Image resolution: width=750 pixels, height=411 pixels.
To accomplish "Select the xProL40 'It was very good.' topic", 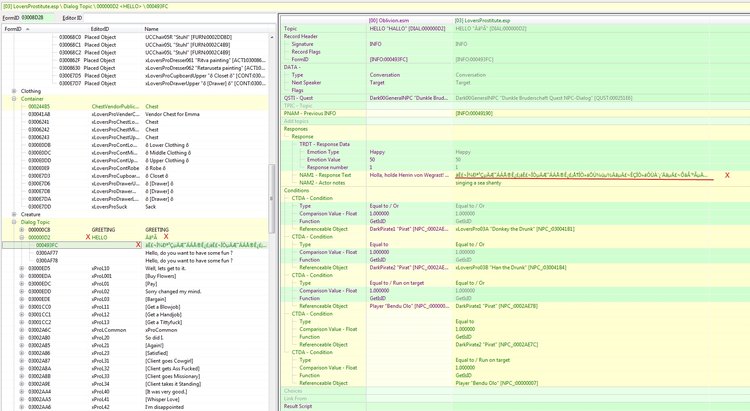I will point(135,392).
